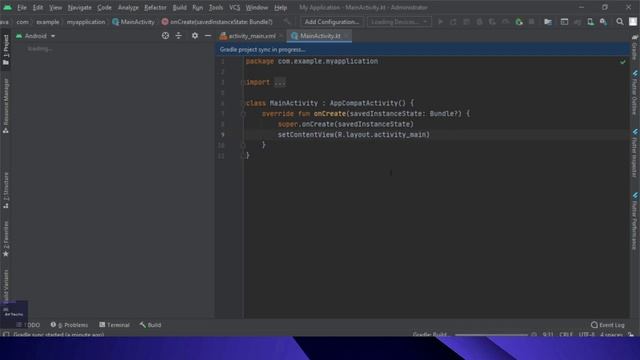Click the Gradle Build progress bar
The image size is (640, 360).
click(491, 335)
